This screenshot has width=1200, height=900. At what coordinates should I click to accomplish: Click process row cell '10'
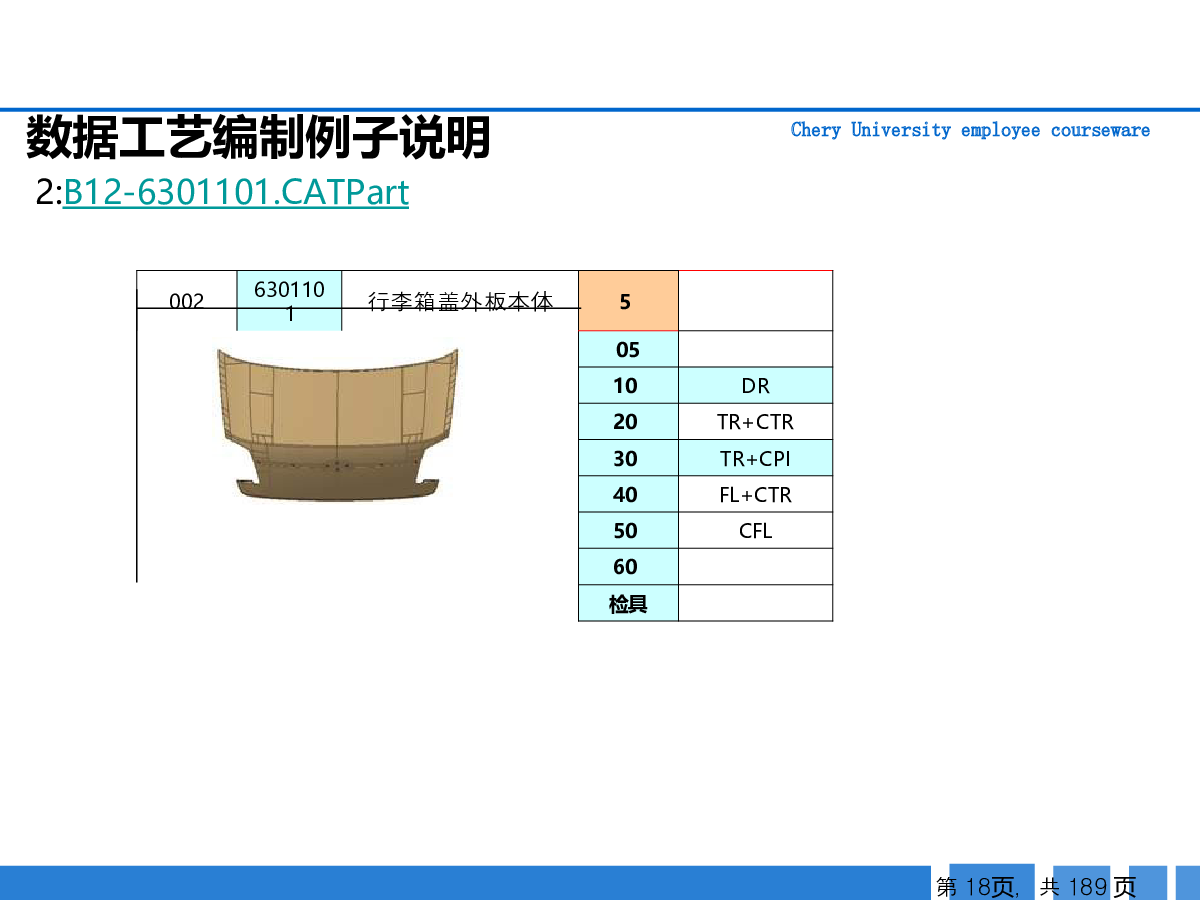tap(628, 385)
